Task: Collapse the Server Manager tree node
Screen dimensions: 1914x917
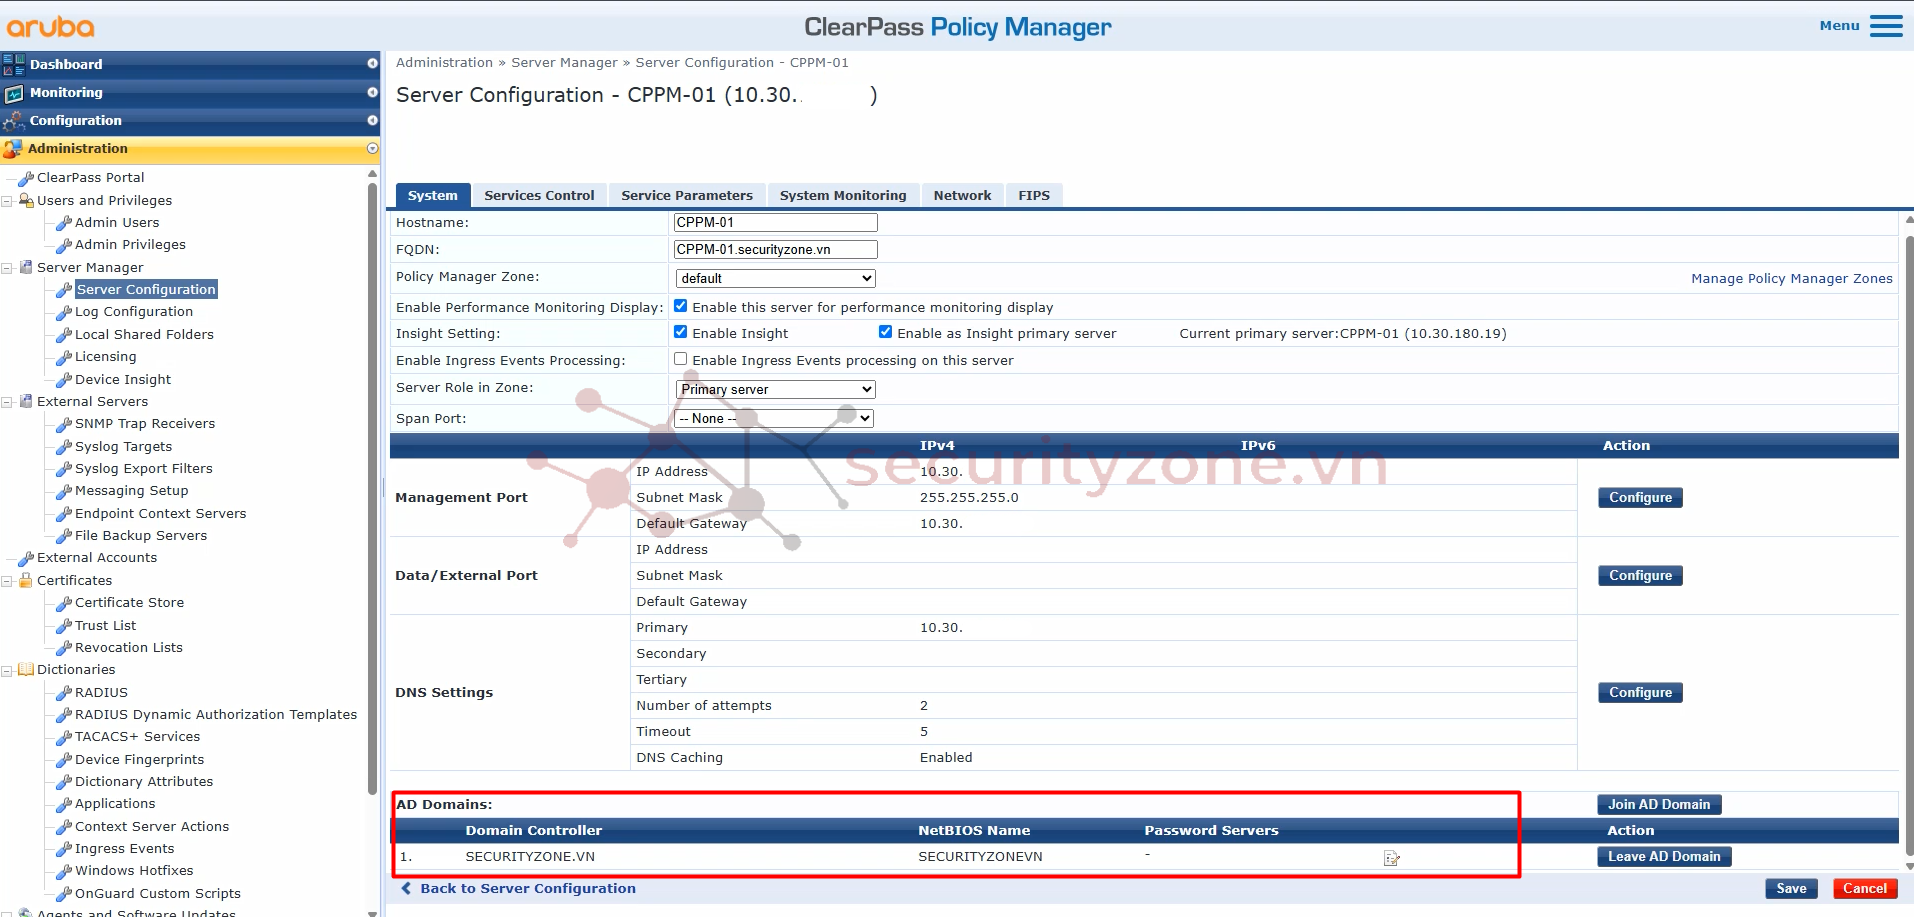Action: point(7,268)
